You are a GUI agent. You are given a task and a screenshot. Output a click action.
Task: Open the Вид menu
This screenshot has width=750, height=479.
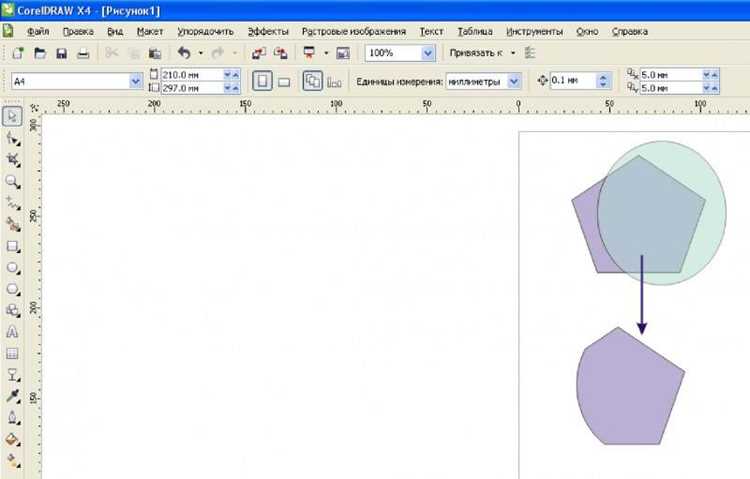pyautogui.click(x=115, y=32)
